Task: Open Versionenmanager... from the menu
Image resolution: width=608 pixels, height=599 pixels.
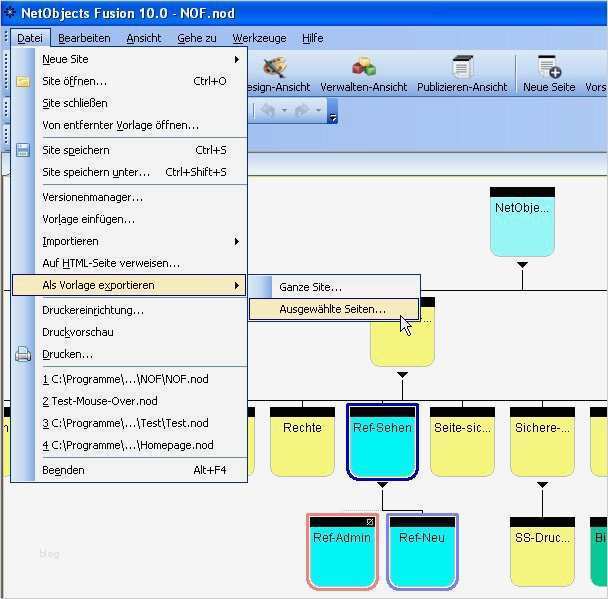Action: pyautogui.click(x=129, y=197)
